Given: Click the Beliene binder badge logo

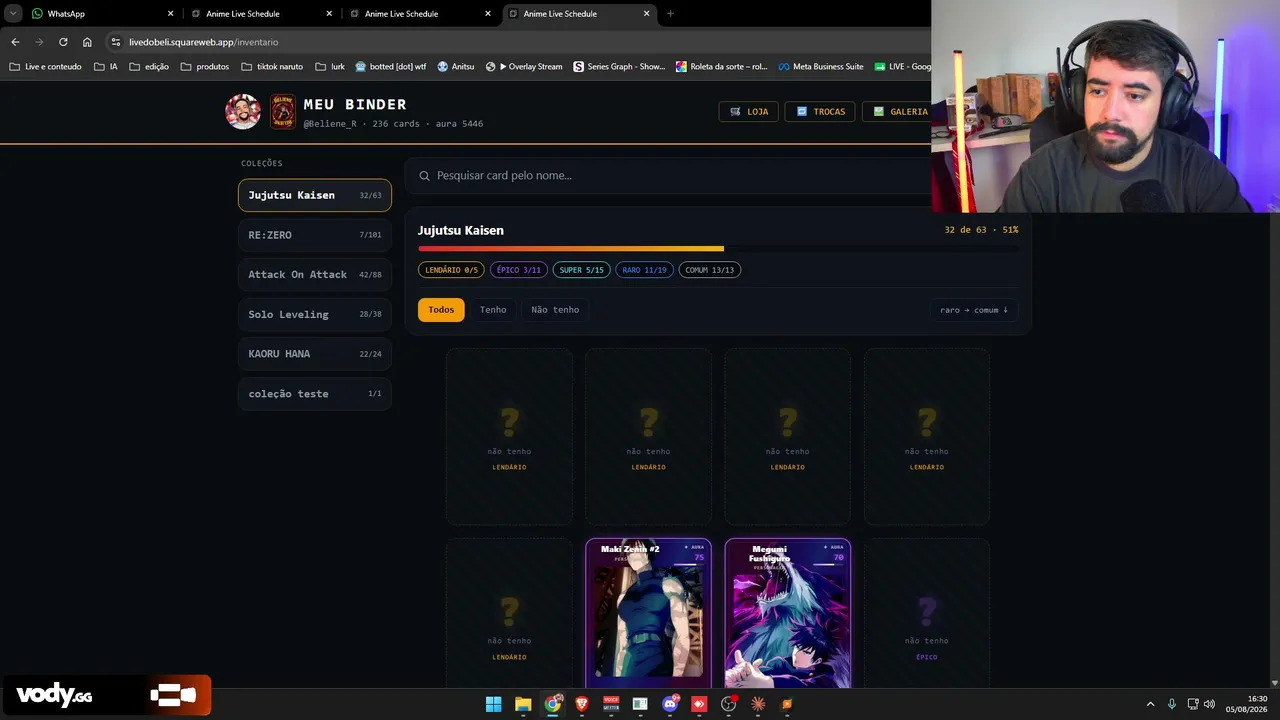Looking at the screenshot, I should (x=283, y=112).
